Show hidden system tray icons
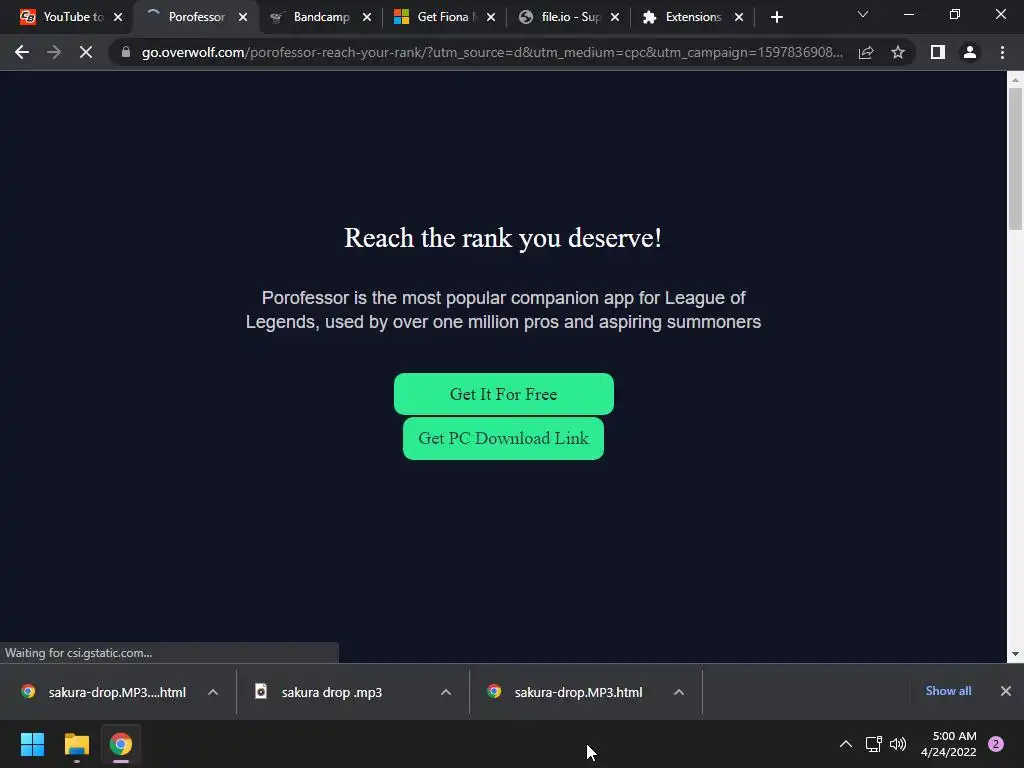Viewport: 1024px width, 768px height. pos(846,744)
